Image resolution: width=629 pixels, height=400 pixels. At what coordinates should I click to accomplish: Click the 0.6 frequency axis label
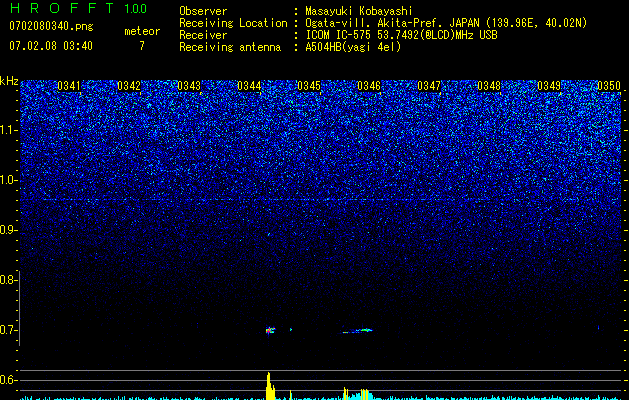coord(8,380)
